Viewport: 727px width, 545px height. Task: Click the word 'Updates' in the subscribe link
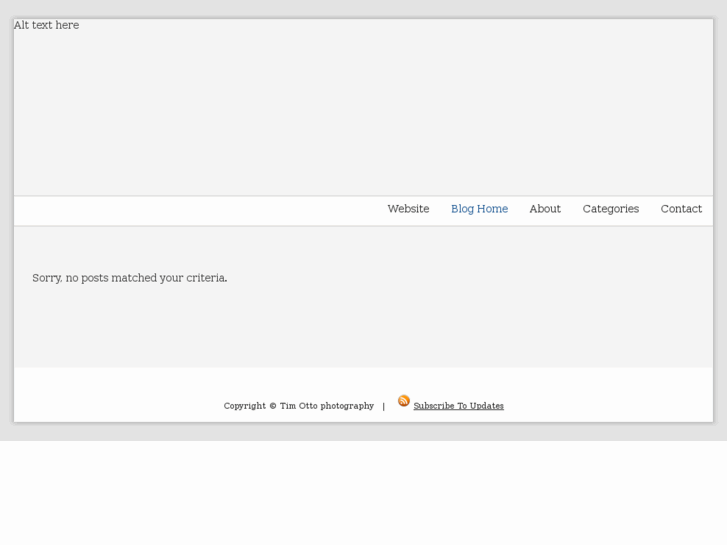pos(487,406)
